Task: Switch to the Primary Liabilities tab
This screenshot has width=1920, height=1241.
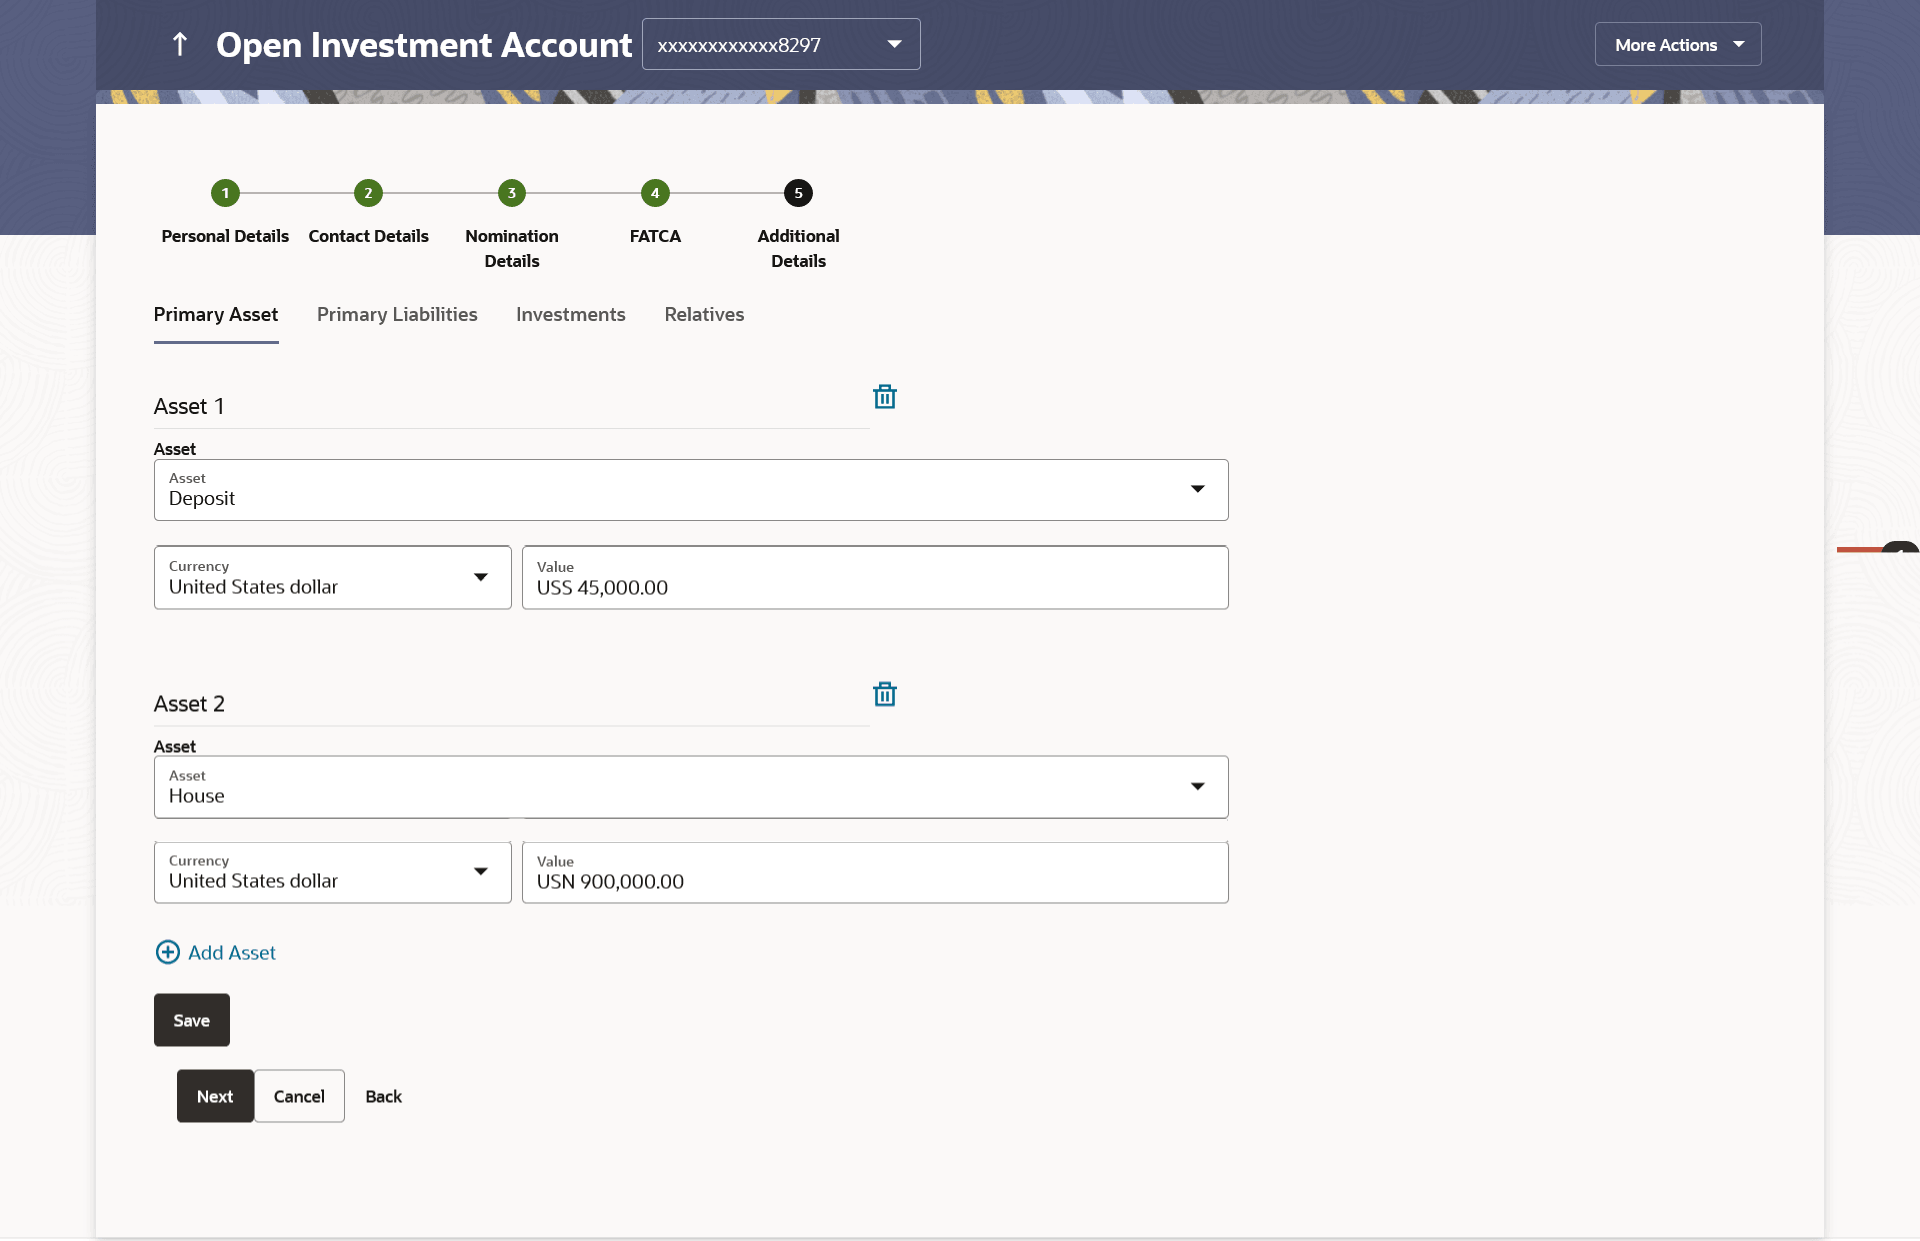Action: pos(397,315)
